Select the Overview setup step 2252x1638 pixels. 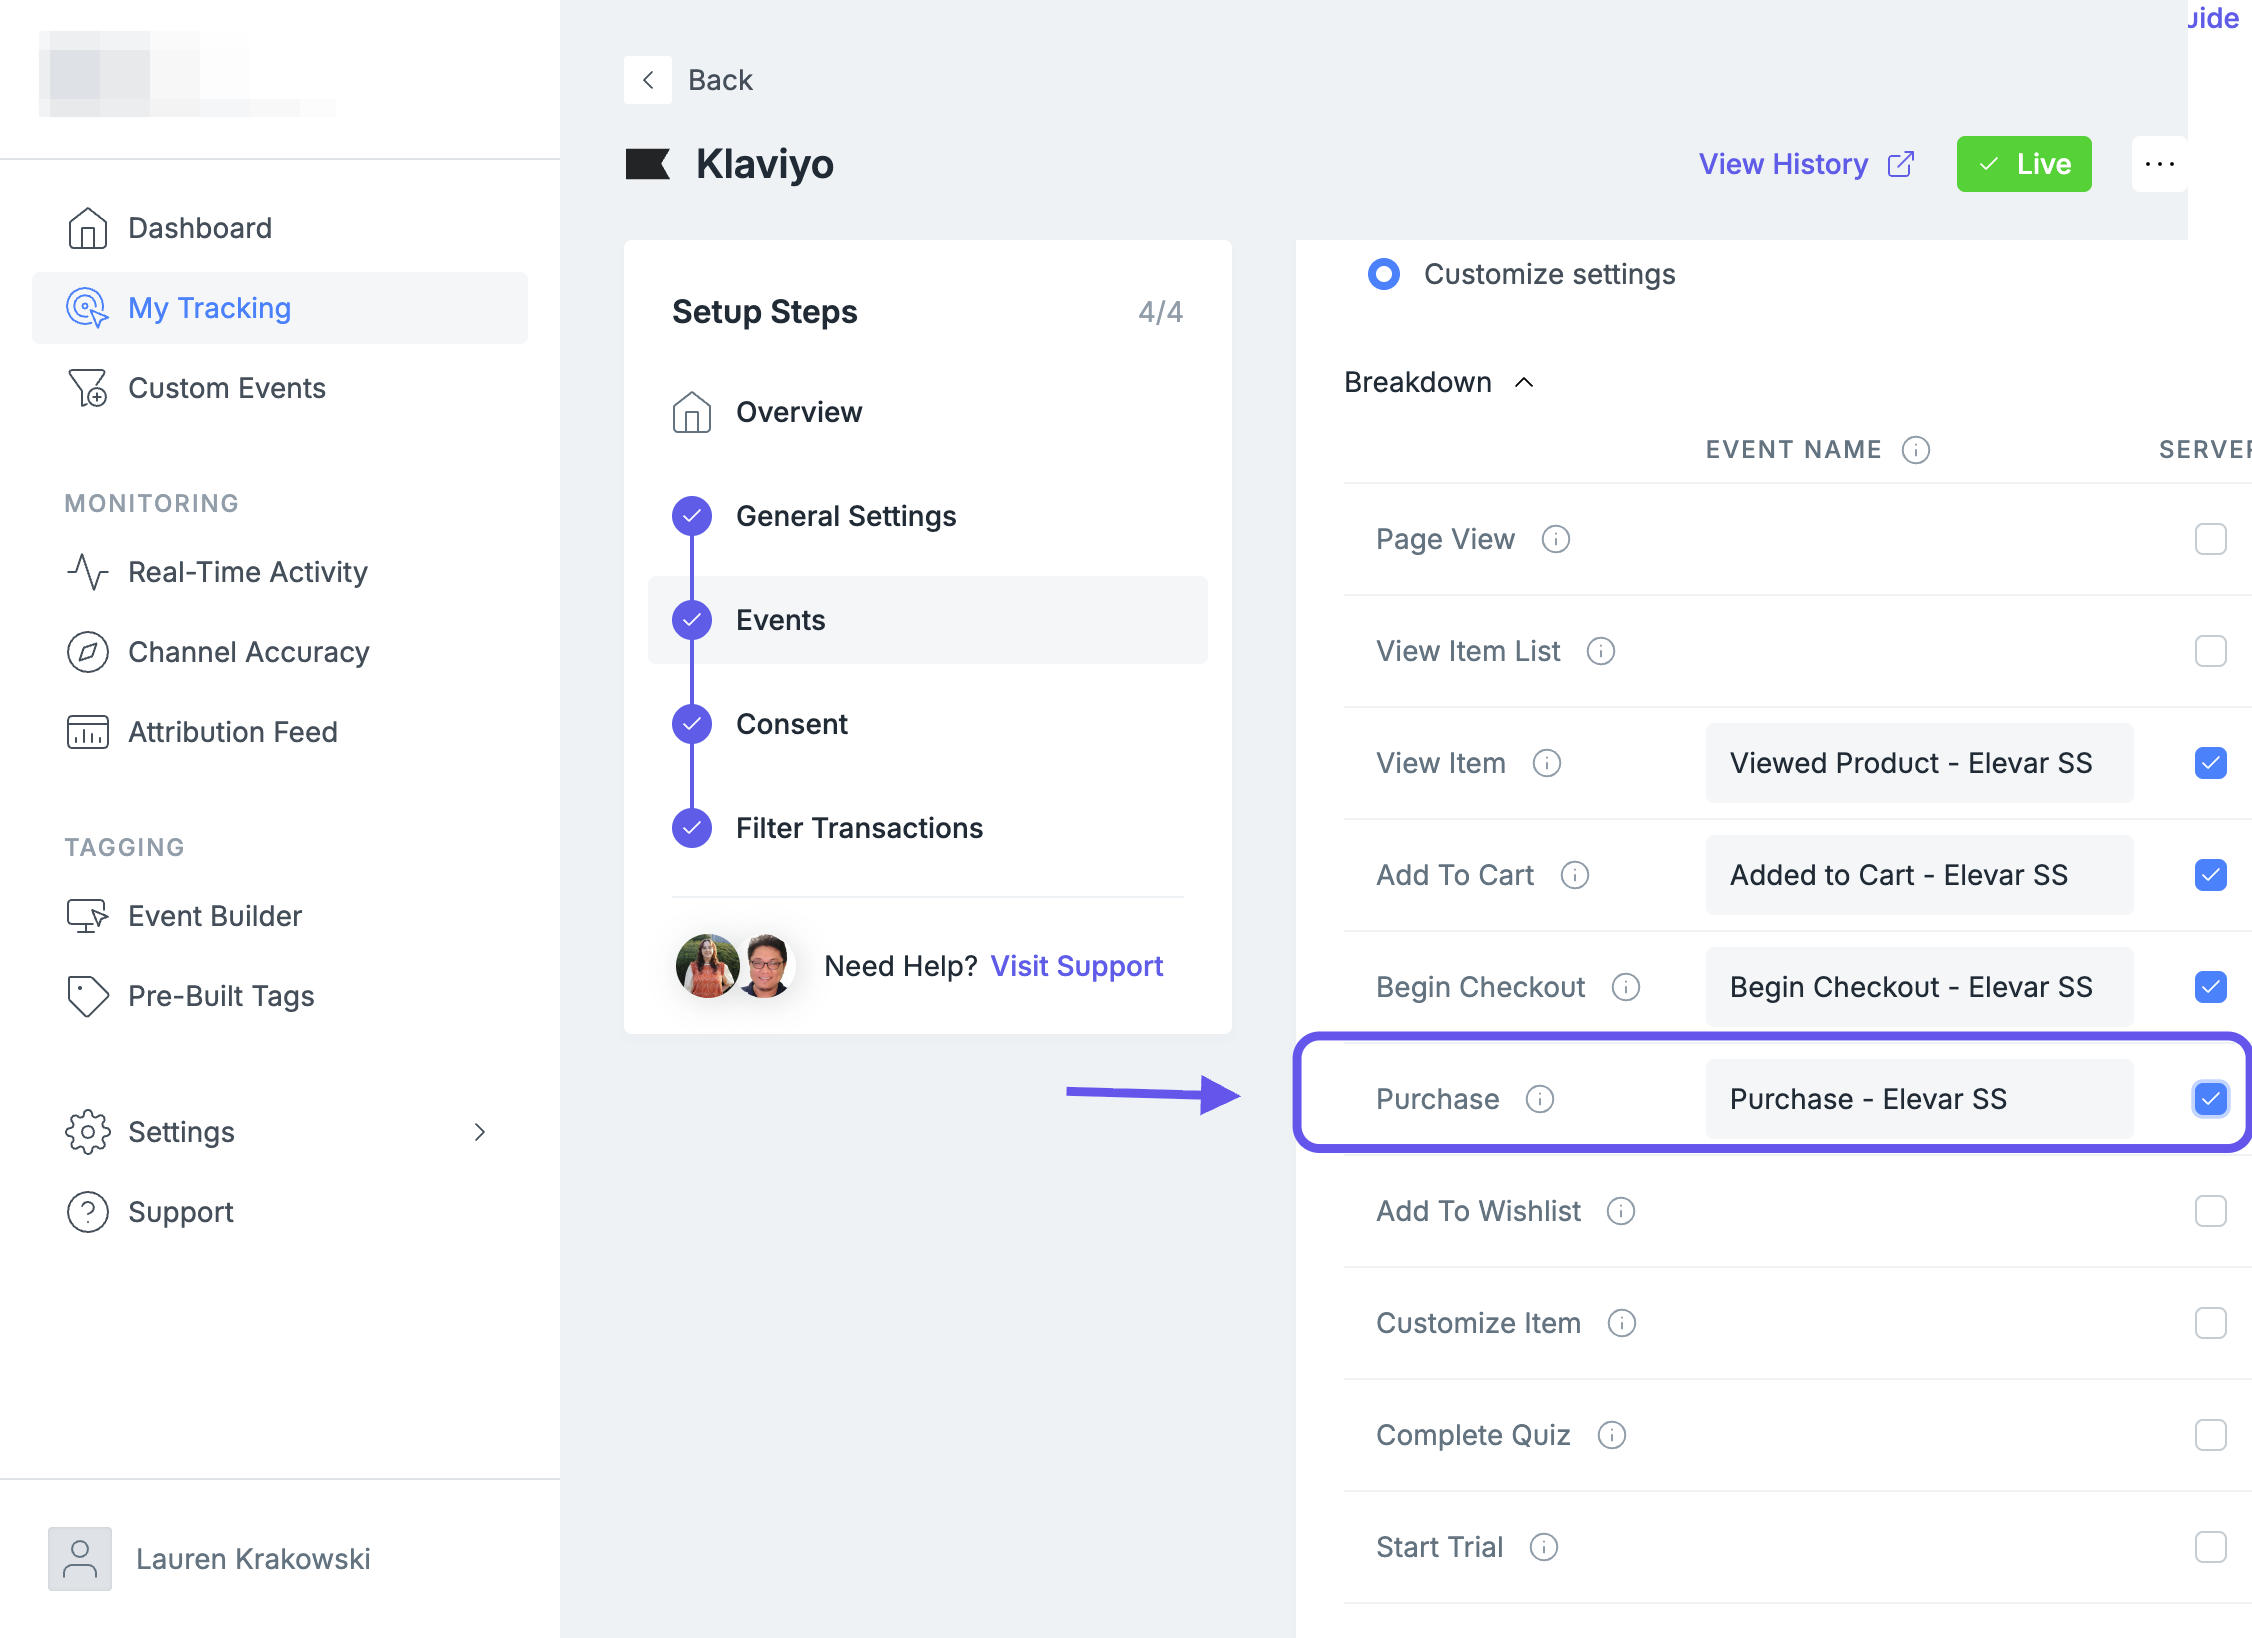pyautogui.click(x=928, y=412)
